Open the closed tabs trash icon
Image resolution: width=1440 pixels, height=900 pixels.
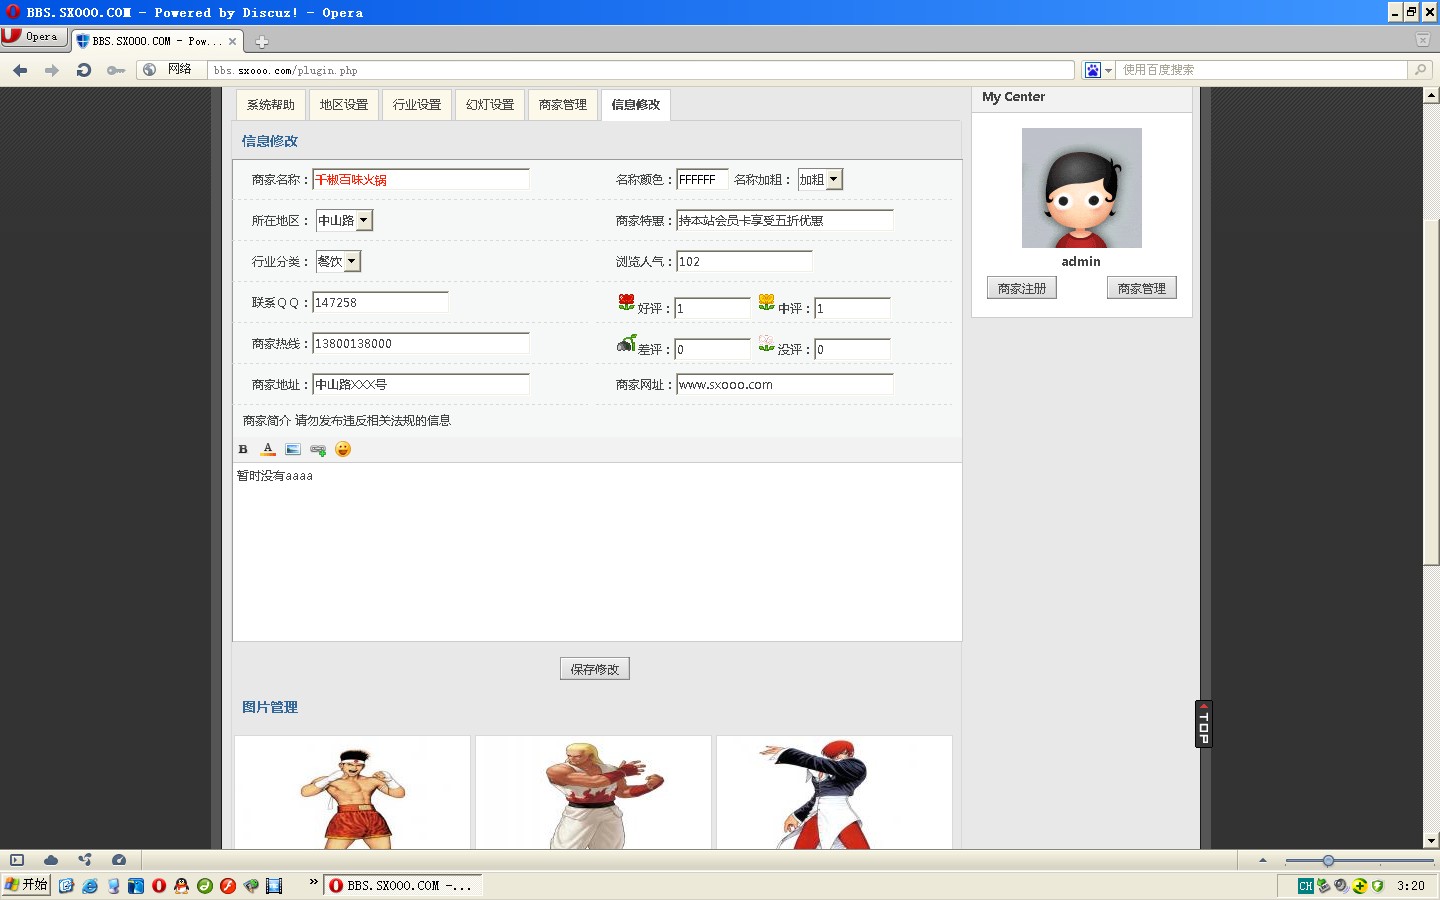1422,40
